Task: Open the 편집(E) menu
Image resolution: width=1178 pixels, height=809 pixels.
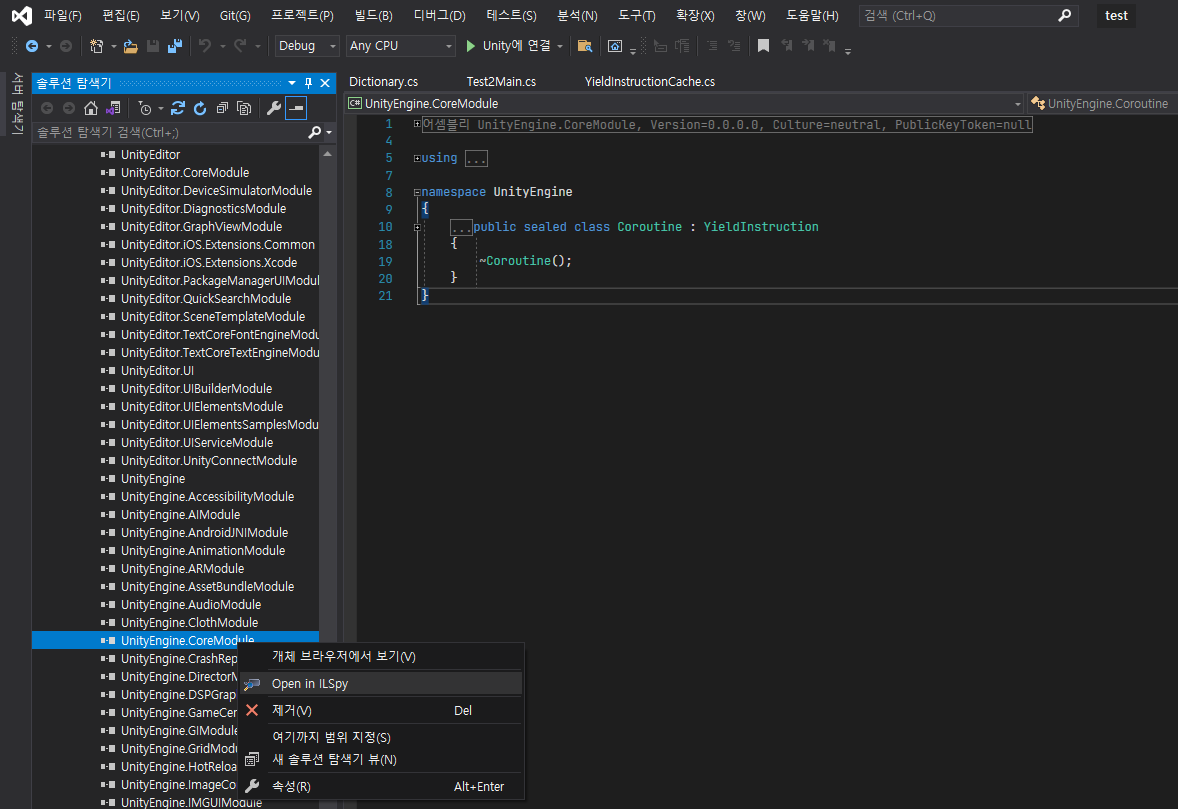Action: coord(120,15)
